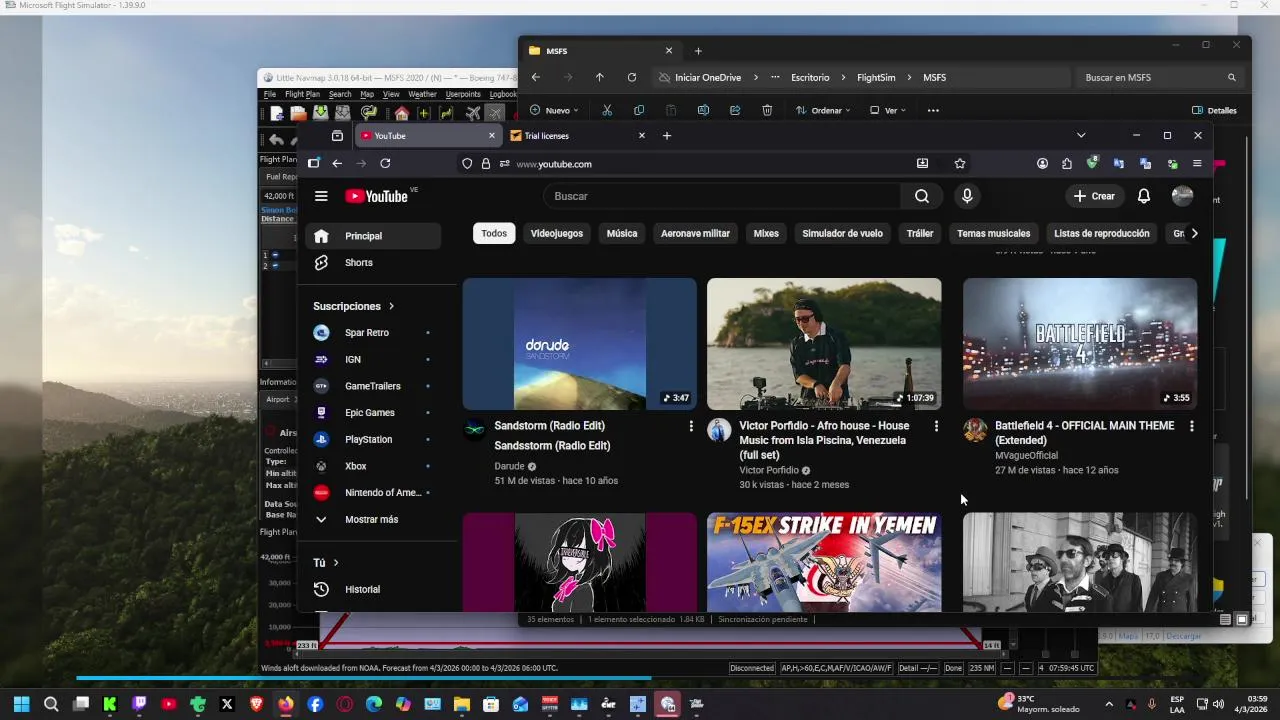Image resolution: width=1280 pixels, height=720 pixels.
Task: Open the F-15EX Strike in Yemen thumbnail
Action: click(x=824, y=562)
